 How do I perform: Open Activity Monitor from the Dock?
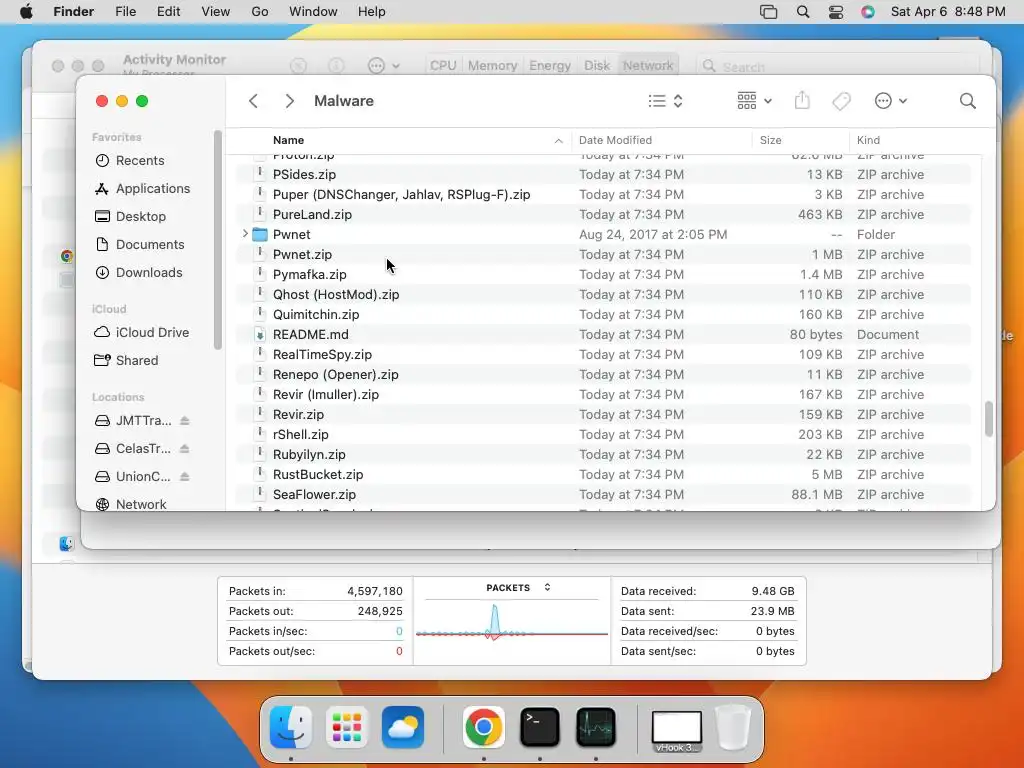(x=596, y=727)
